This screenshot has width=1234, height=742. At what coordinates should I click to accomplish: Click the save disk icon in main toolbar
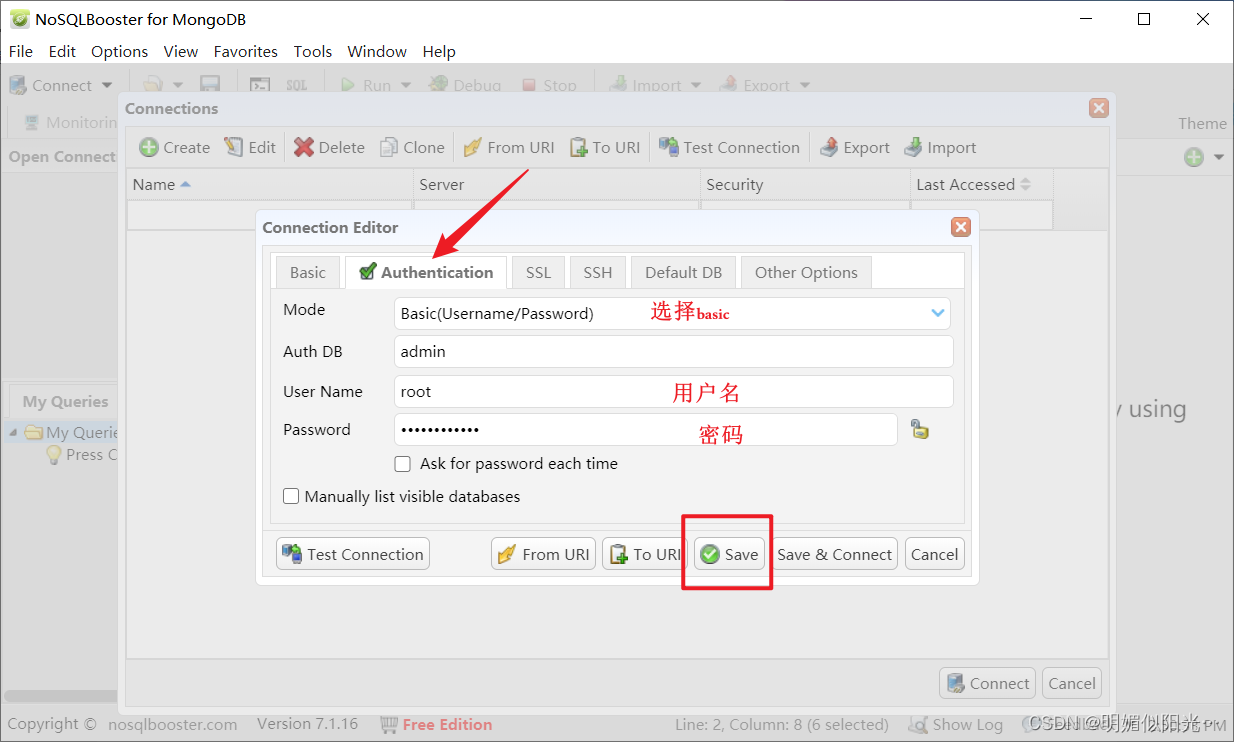(210, 85)
